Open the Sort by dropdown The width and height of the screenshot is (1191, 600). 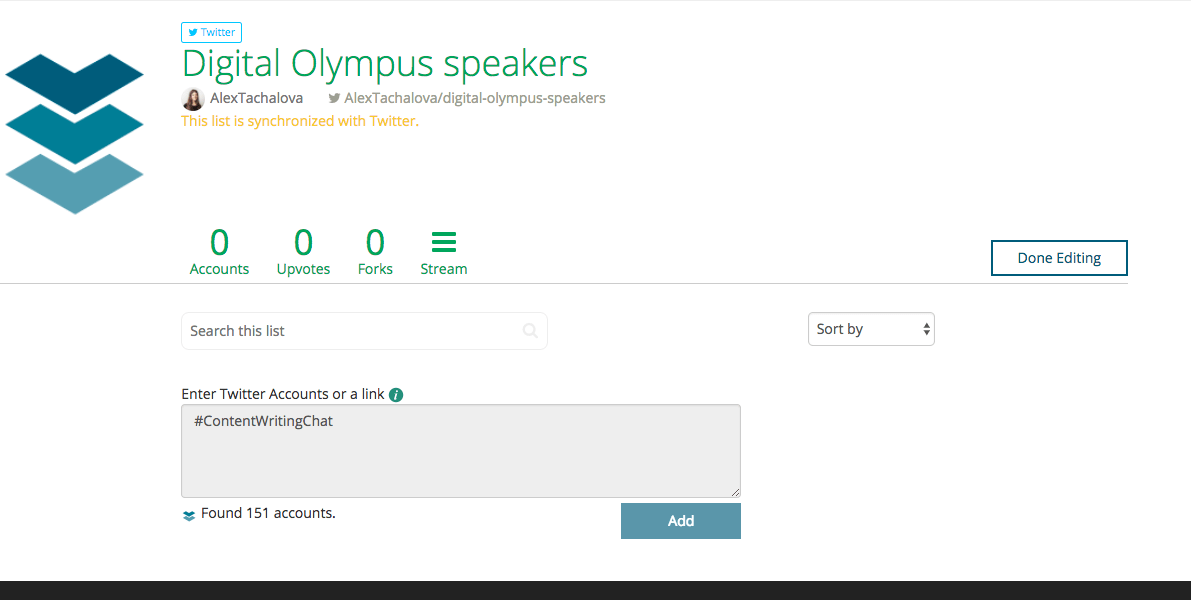(x=870, y=329)
